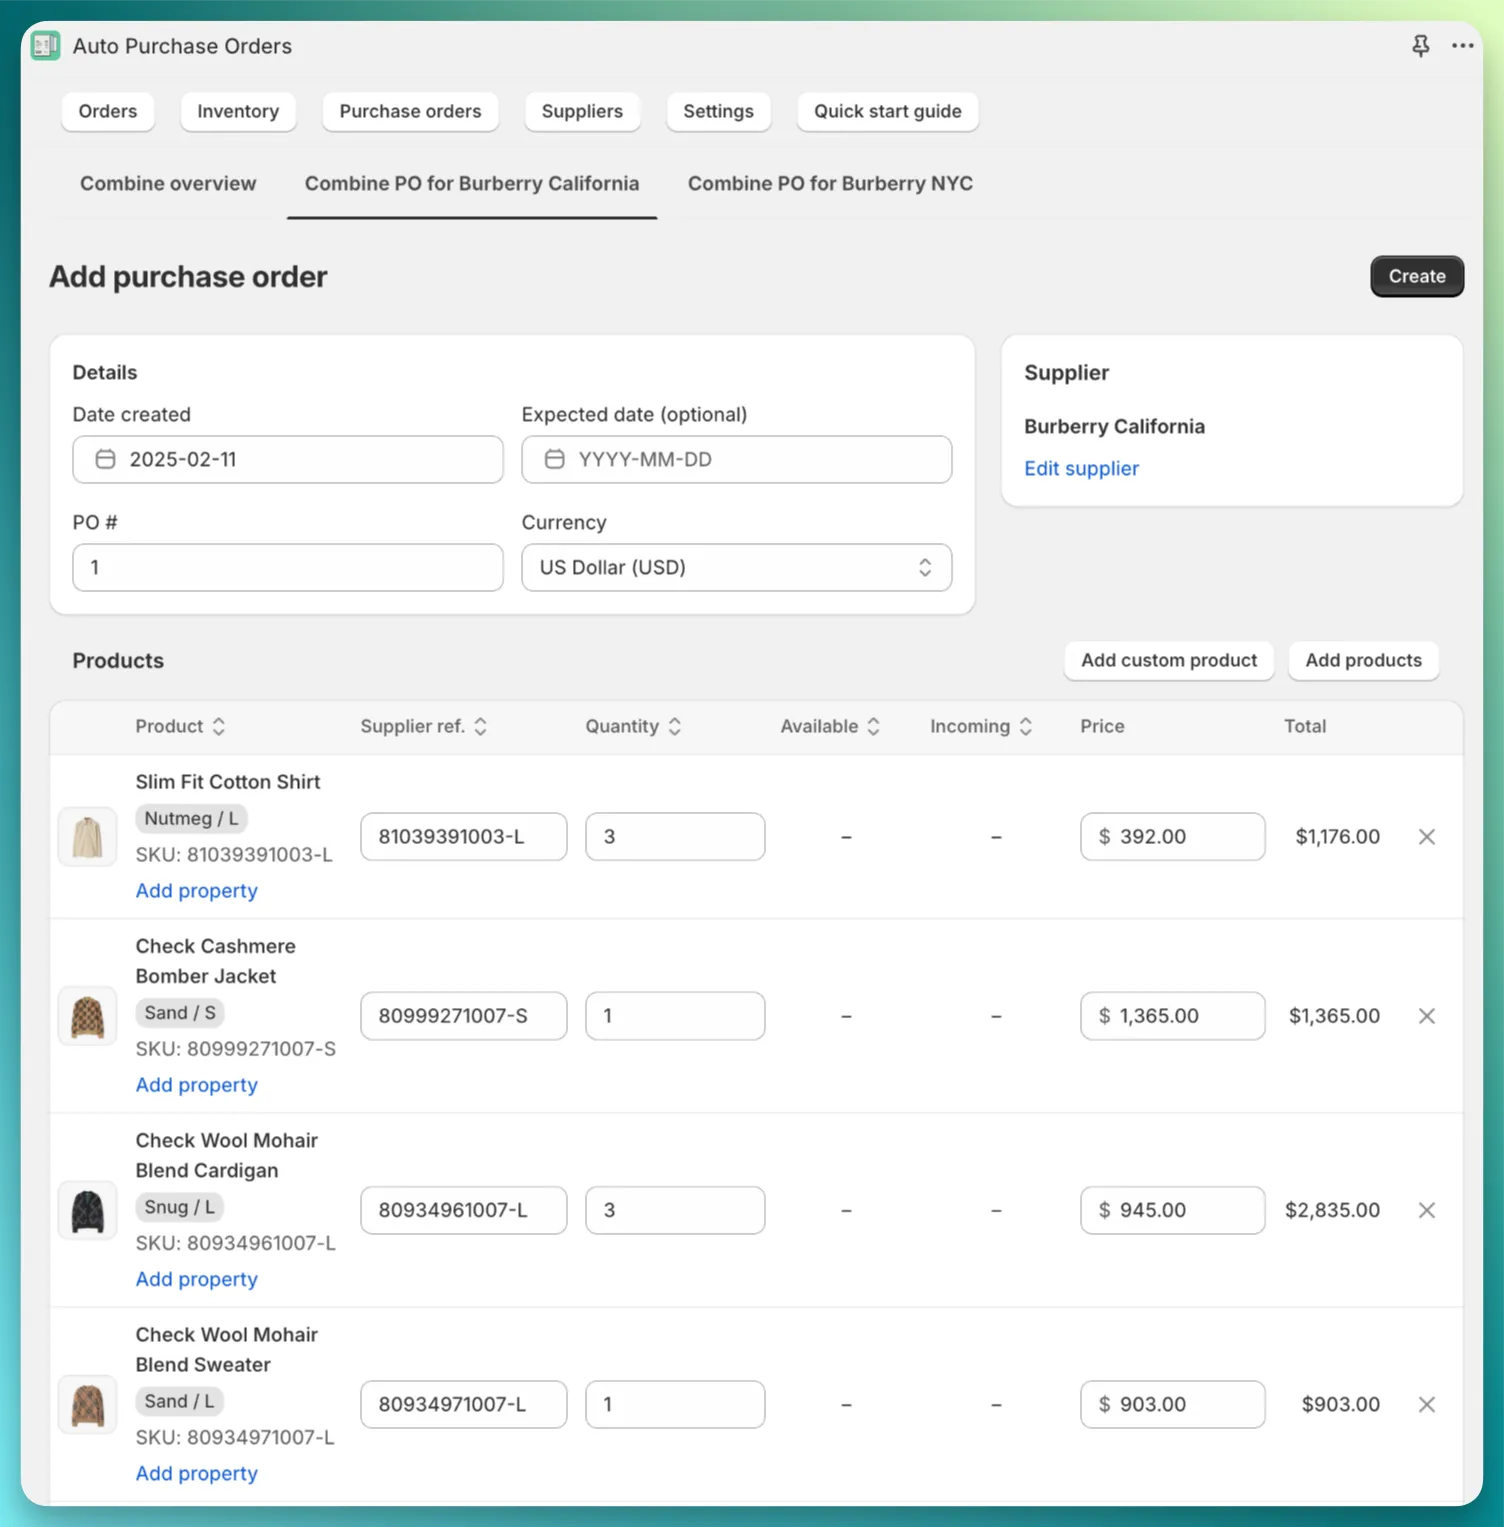1504x1527 pixels.
Task: Open the Currency US Dollar dropdown
Action: pyautogui.click(x=737, y=567)
